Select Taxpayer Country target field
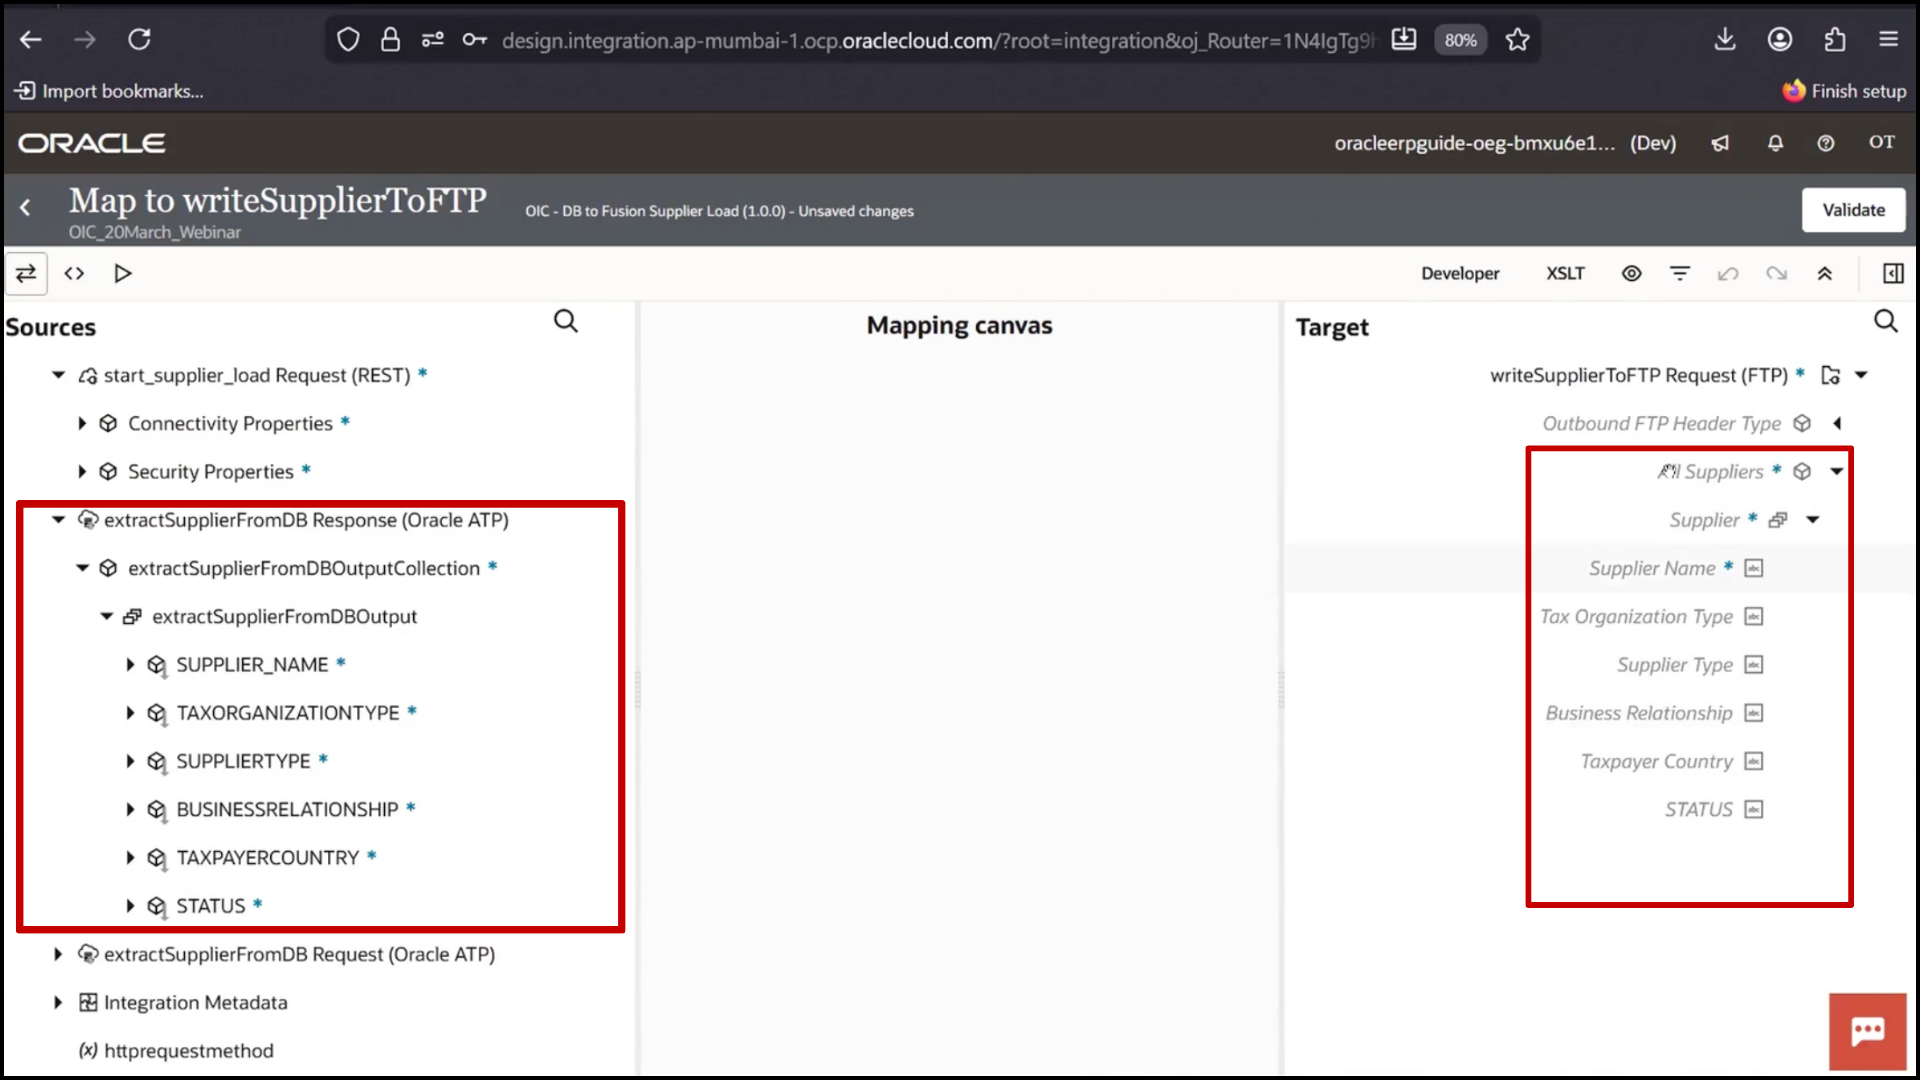Image resolution: width=1920 pixels, height=1080 pixels. [x=1656, y=761]
